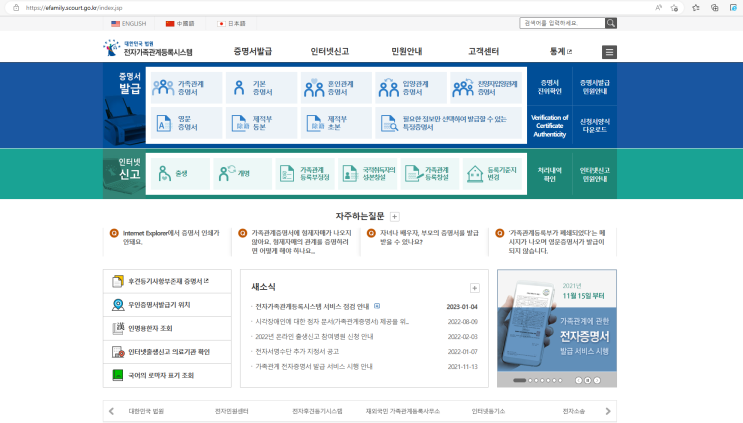Open 국어의 로마자 표기 조회 quick link
Screen dimensions: 743x423
pyautogui.click(x=167, y=375)
